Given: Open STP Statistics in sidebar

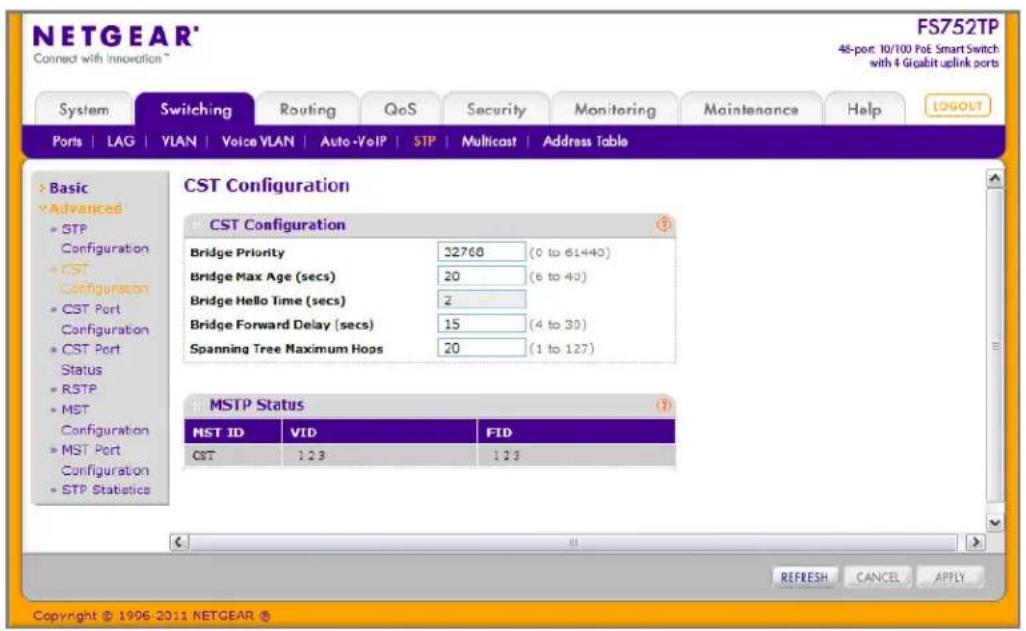Looking at the screenshot, I should 105,490.
